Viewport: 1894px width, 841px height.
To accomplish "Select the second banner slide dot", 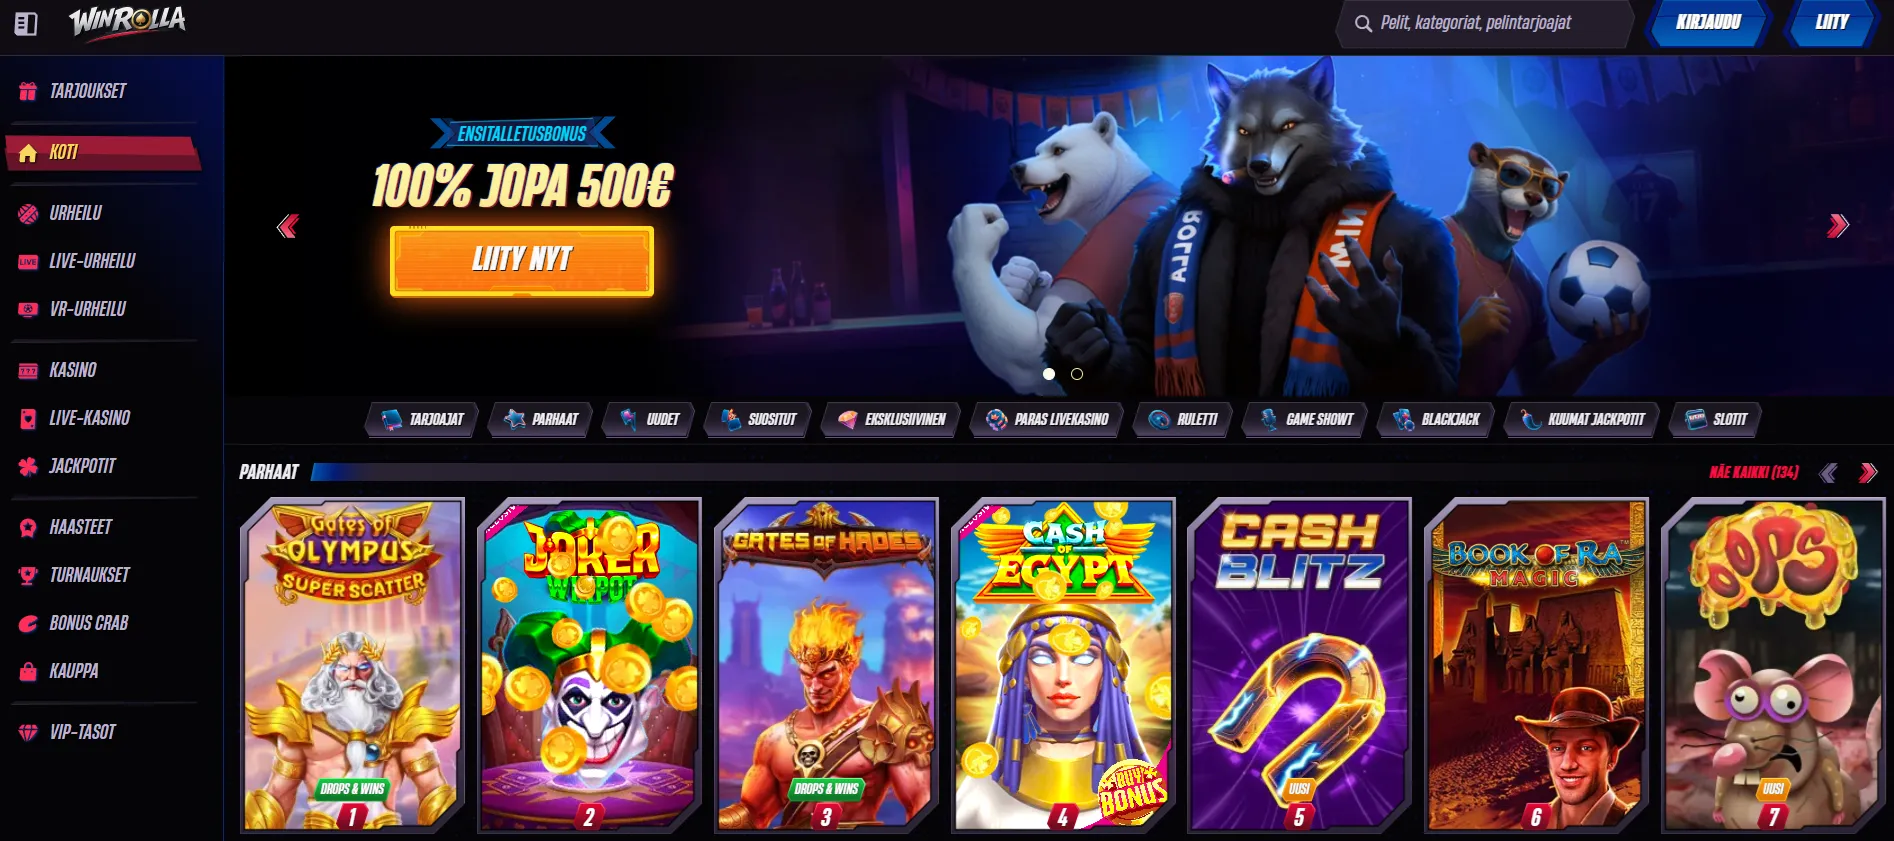I will 1077,374.
